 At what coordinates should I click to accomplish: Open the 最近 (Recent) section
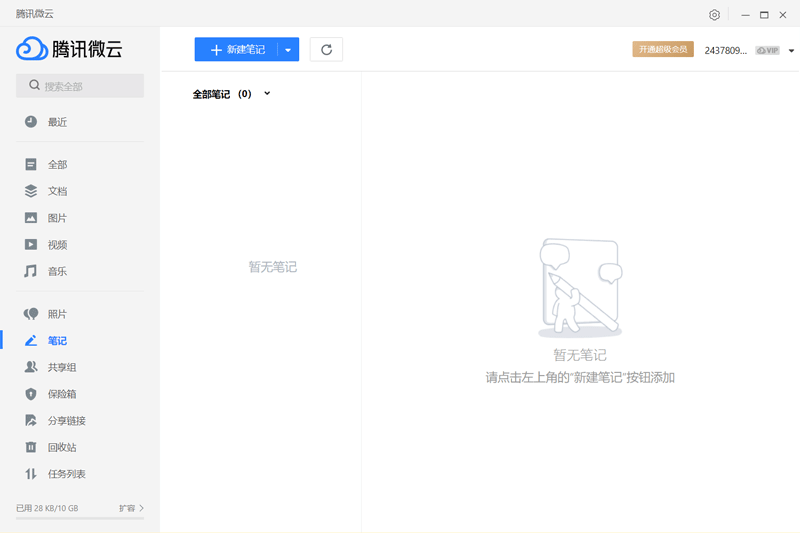[57, 122]
